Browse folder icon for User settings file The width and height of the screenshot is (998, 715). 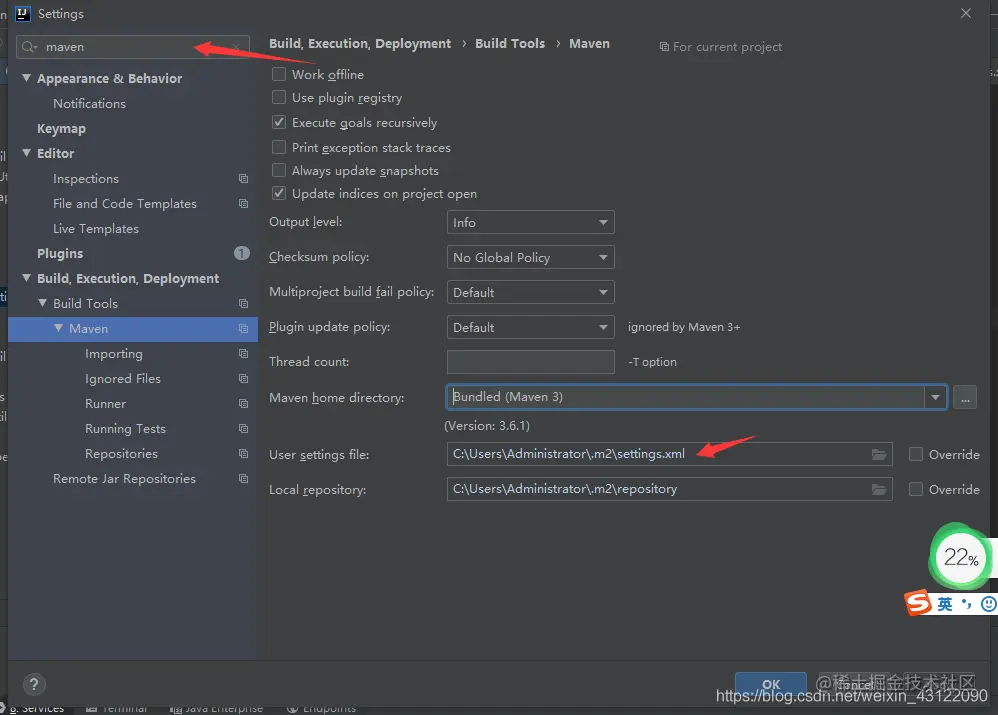coord(879,454)
